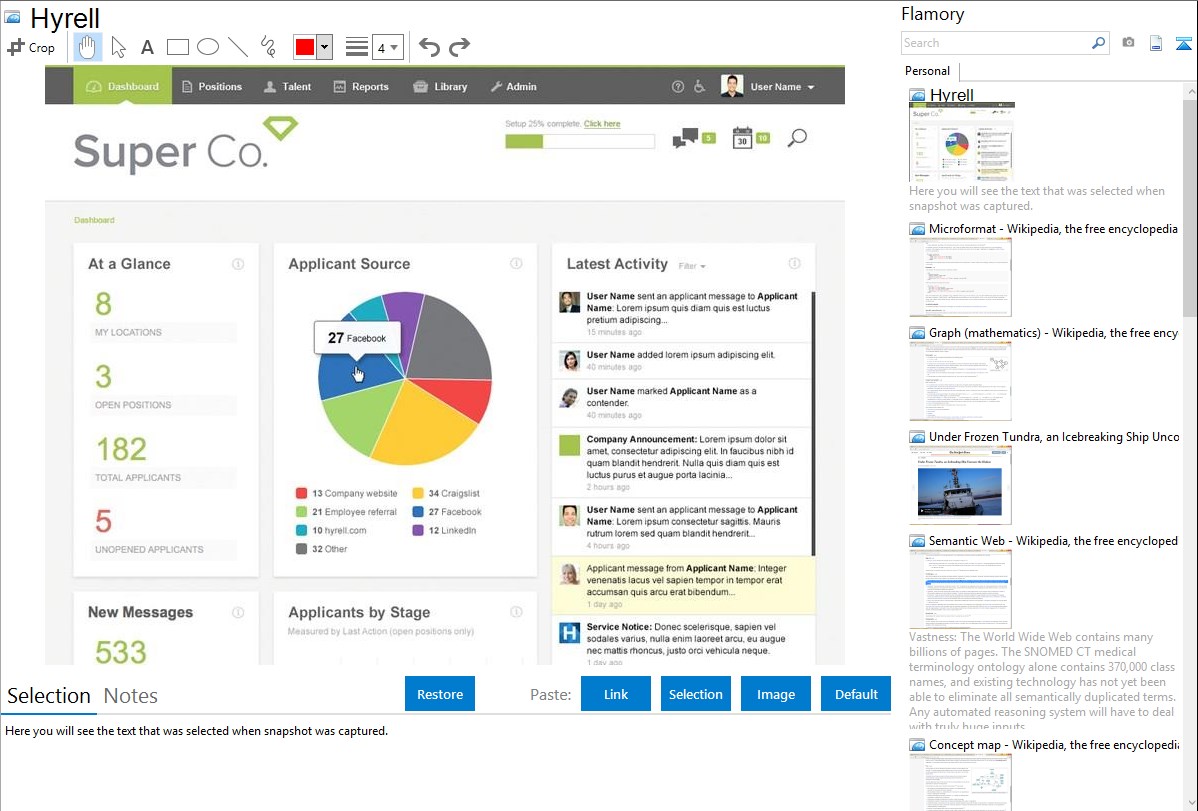Click the camera capture icon
The width and height of the screenshot is (1198, 811).
click(x=1128, y=43)
